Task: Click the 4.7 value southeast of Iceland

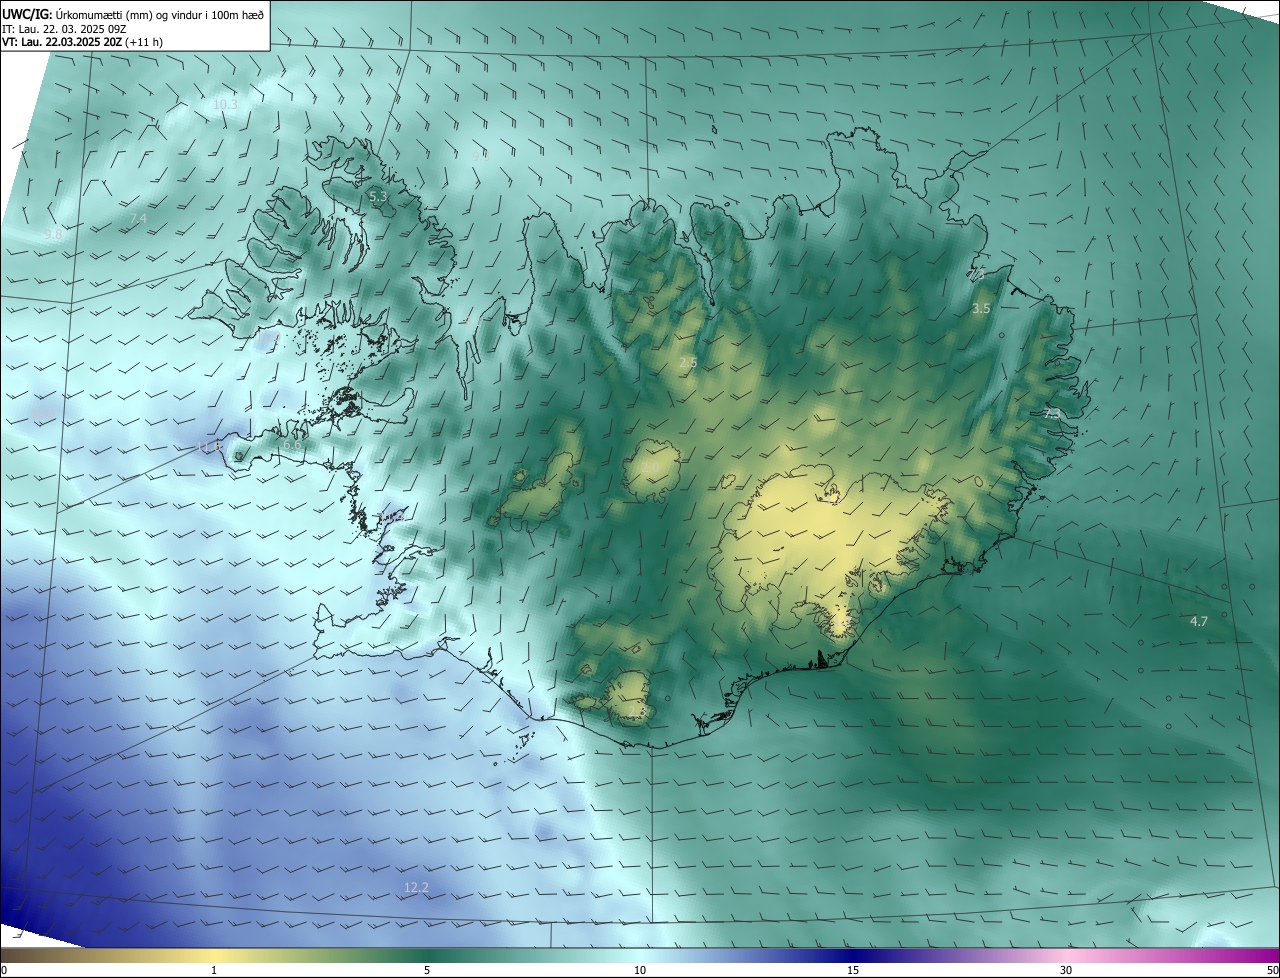Action: point(1199,621)
